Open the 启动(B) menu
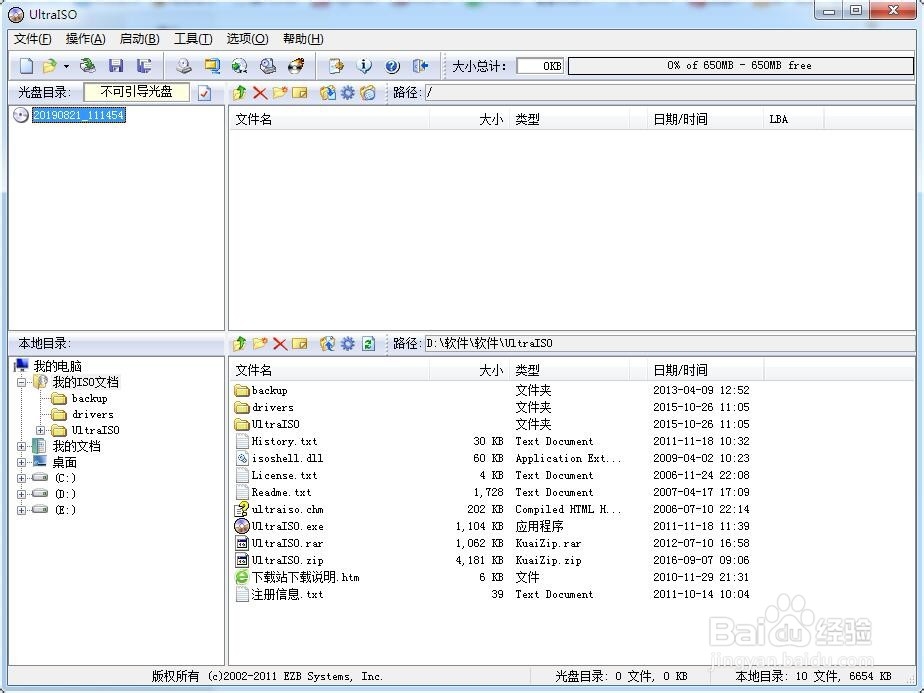Image resolution: width=924 pixels, height=693 pixels. [139, 39]
